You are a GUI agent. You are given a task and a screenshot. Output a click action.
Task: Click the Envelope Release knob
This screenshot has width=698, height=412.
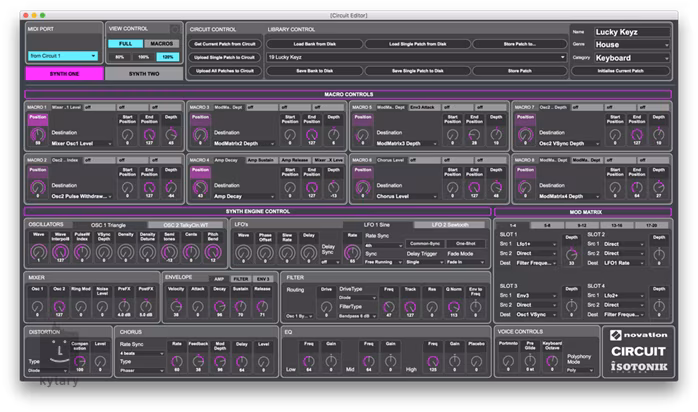[262, 306]
